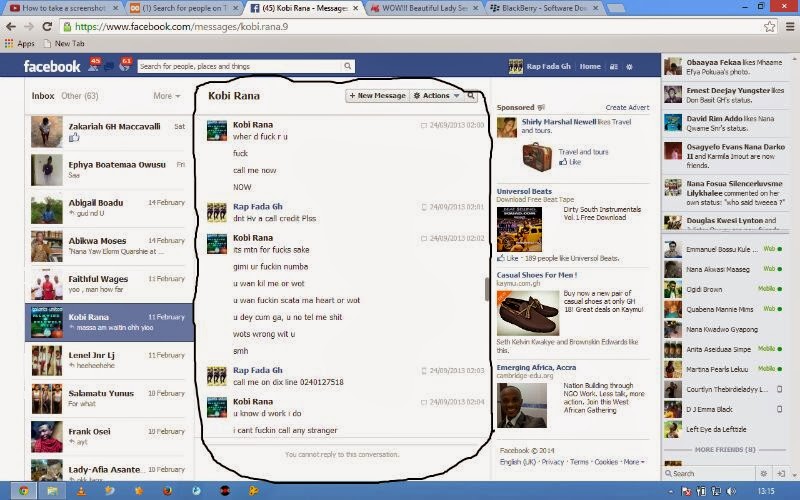The width and height of the screenshot is (800, 500).
Task: Open File Explorer in the taskbar
Action: click(x=52, y=491)
